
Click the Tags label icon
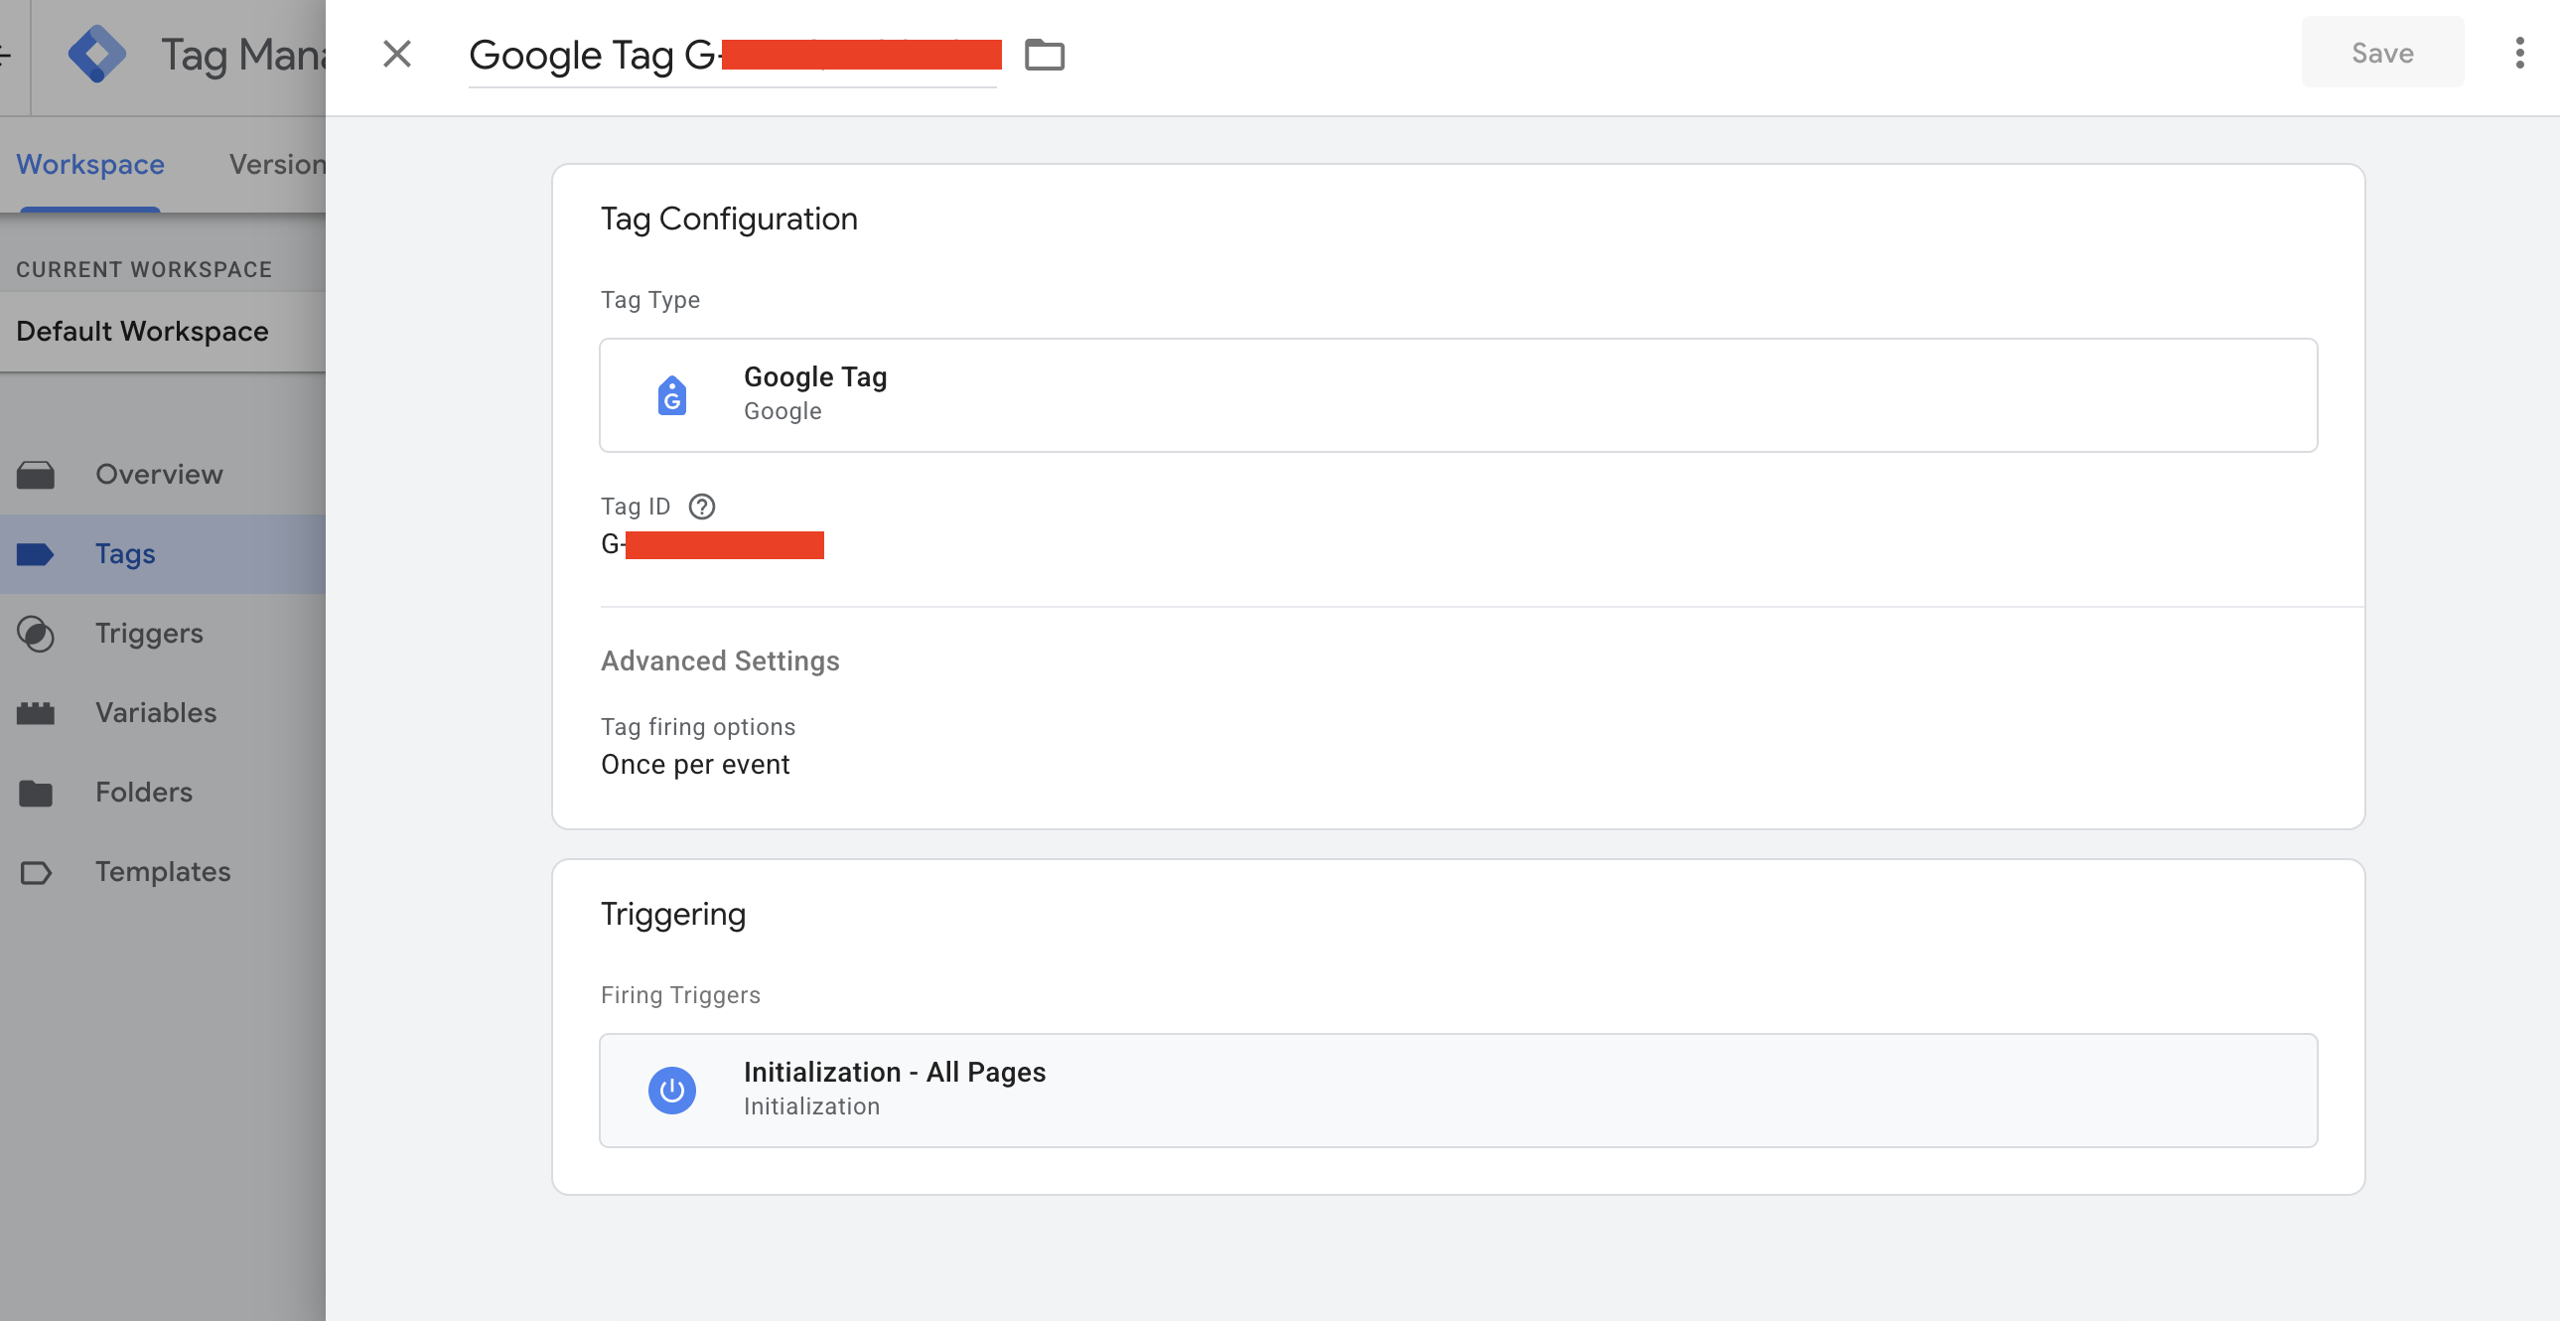(x=36, y=554)
